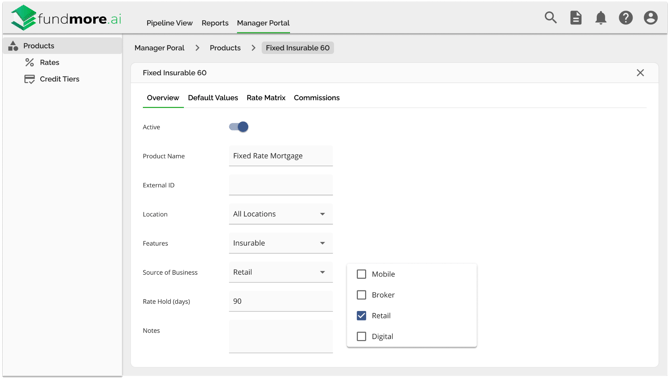670x379 pixels.
Task: Click the help question mark icon
Action: (x=626, y=18)
